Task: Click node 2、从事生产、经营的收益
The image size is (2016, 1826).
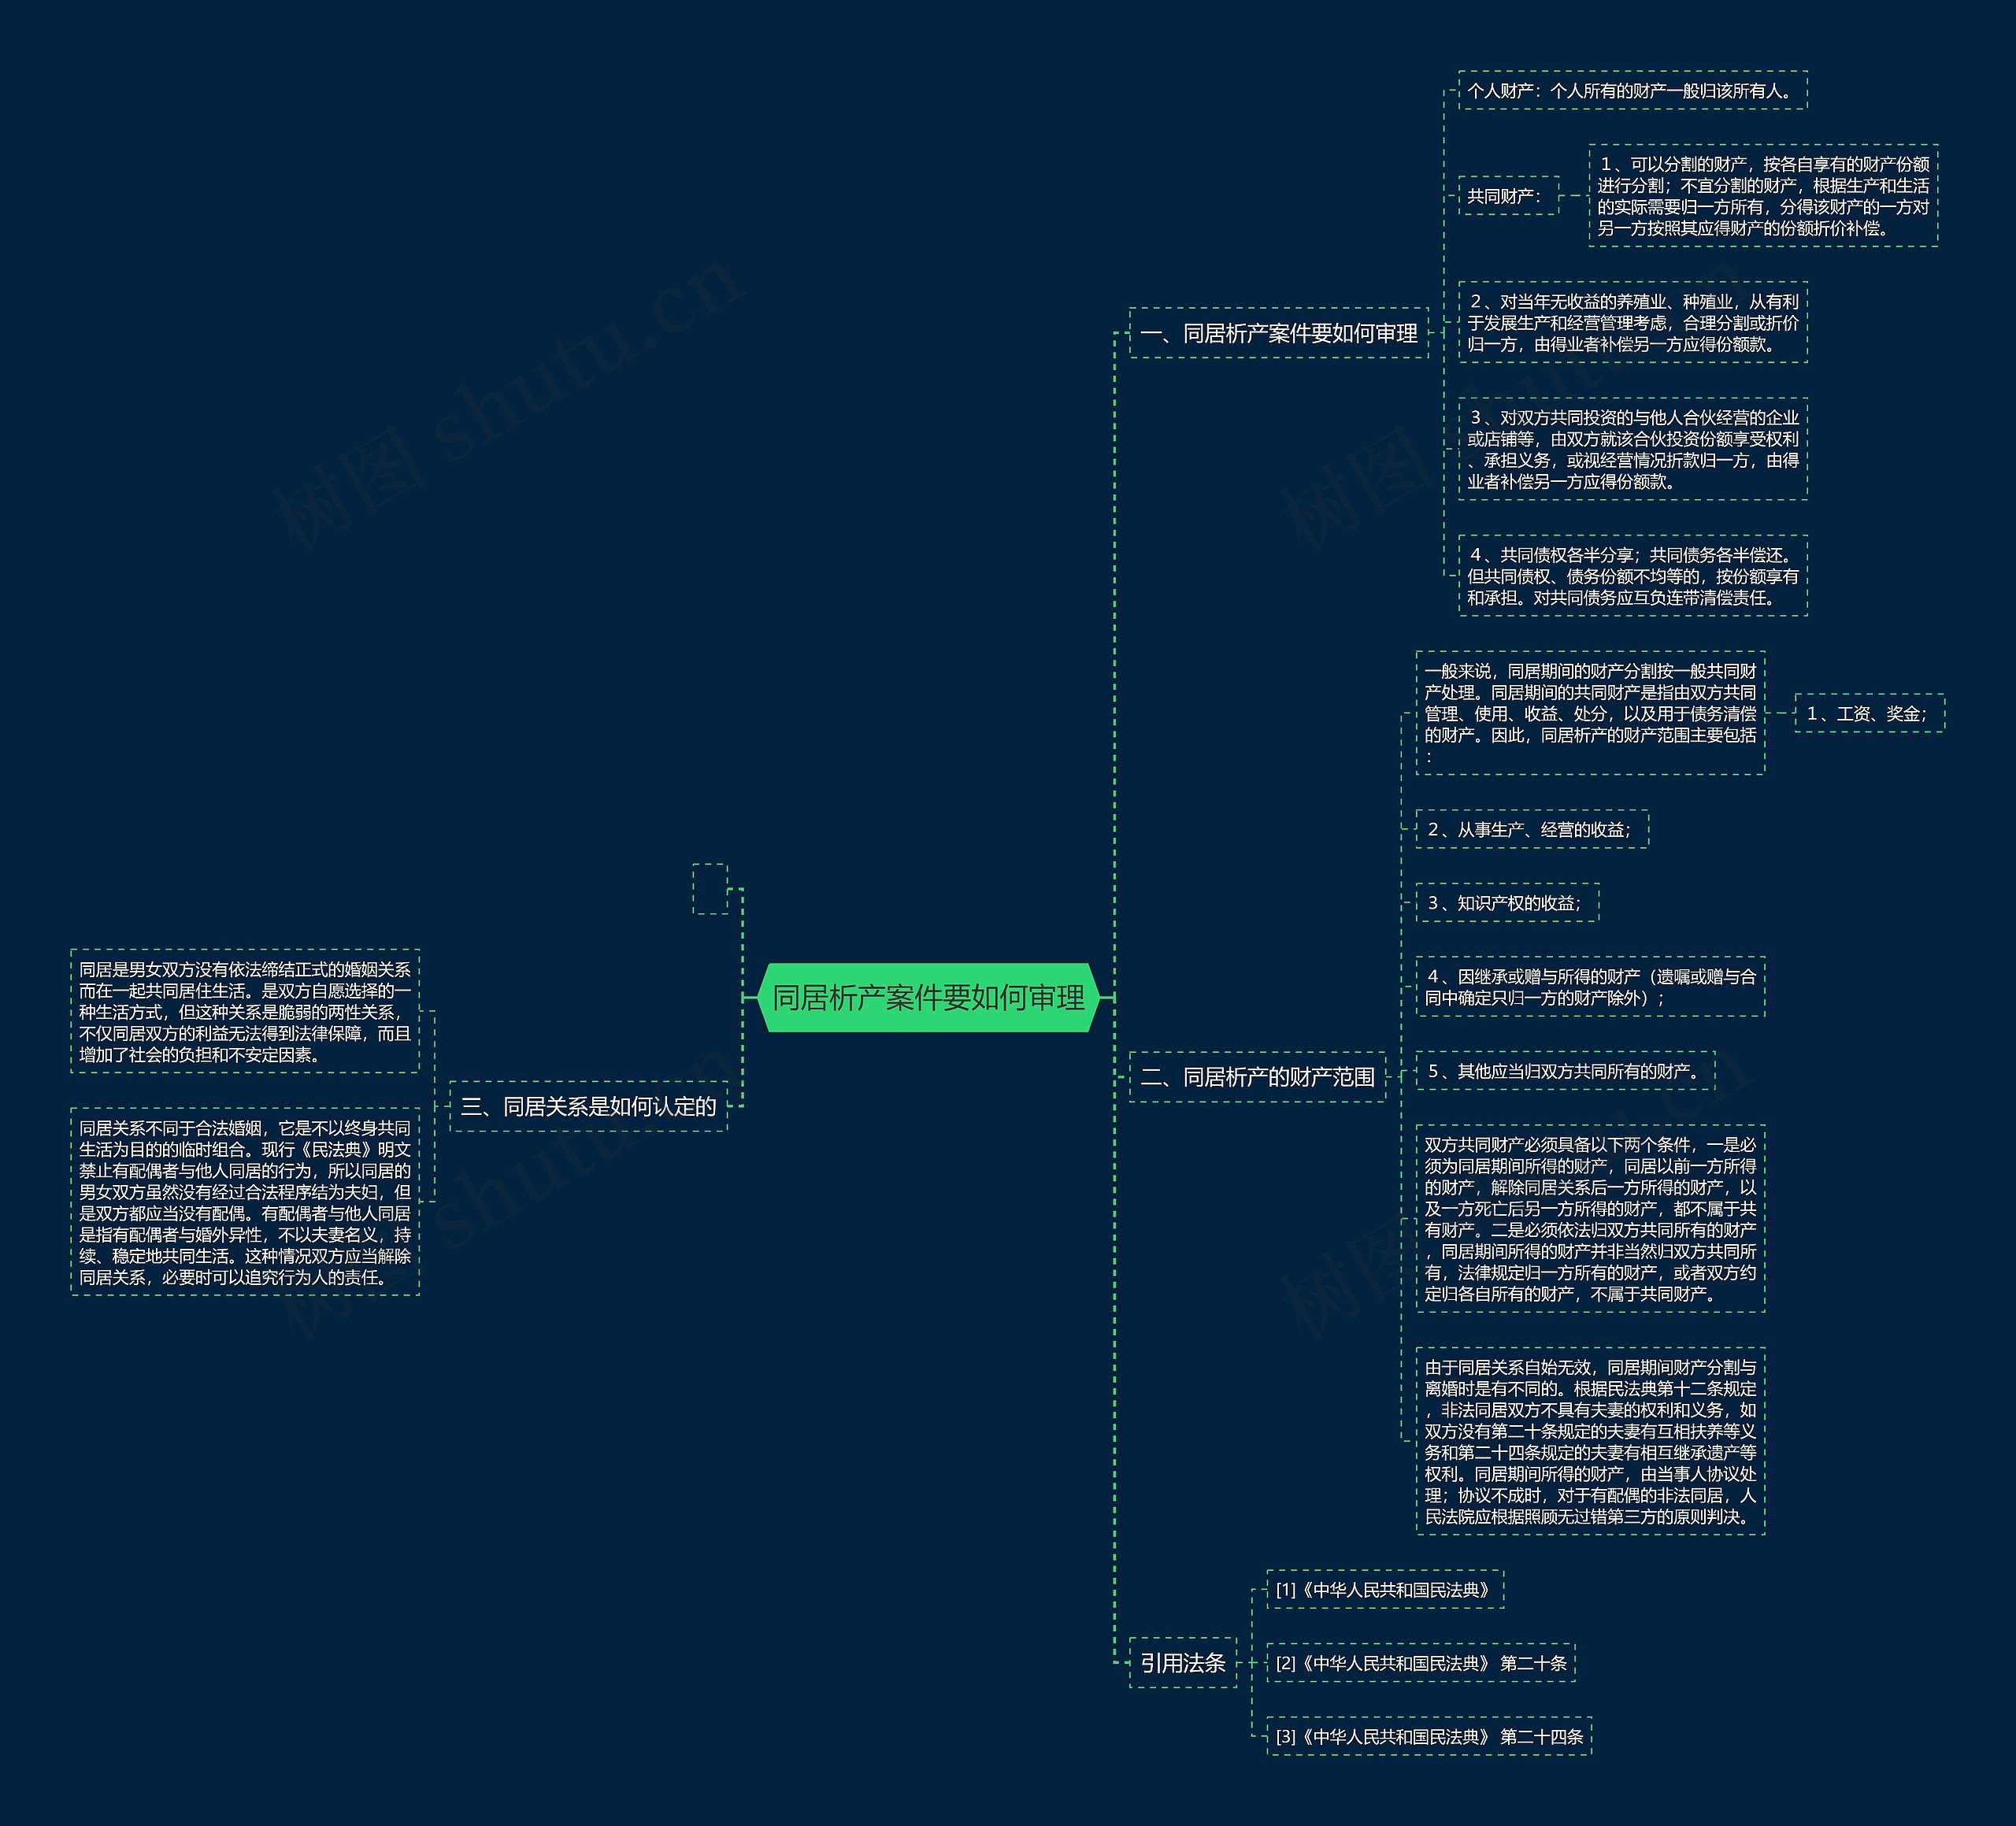Action: pos(1531,829)
